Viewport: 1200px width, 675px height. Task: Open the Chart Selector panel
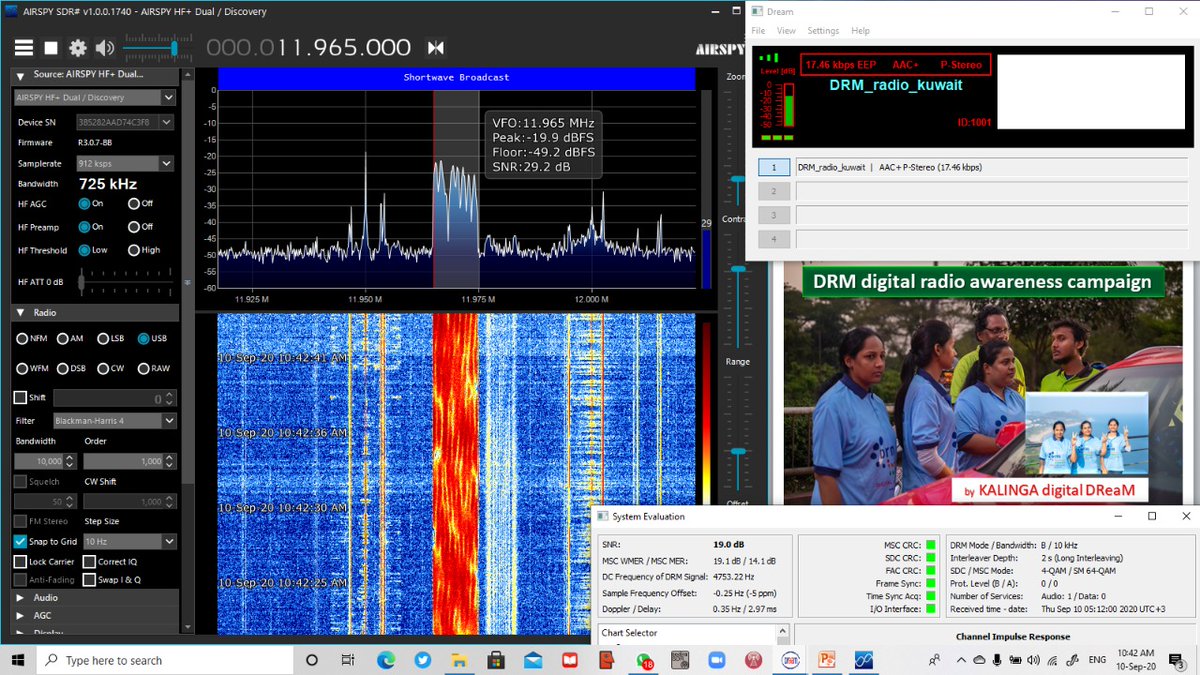(629, 633)
